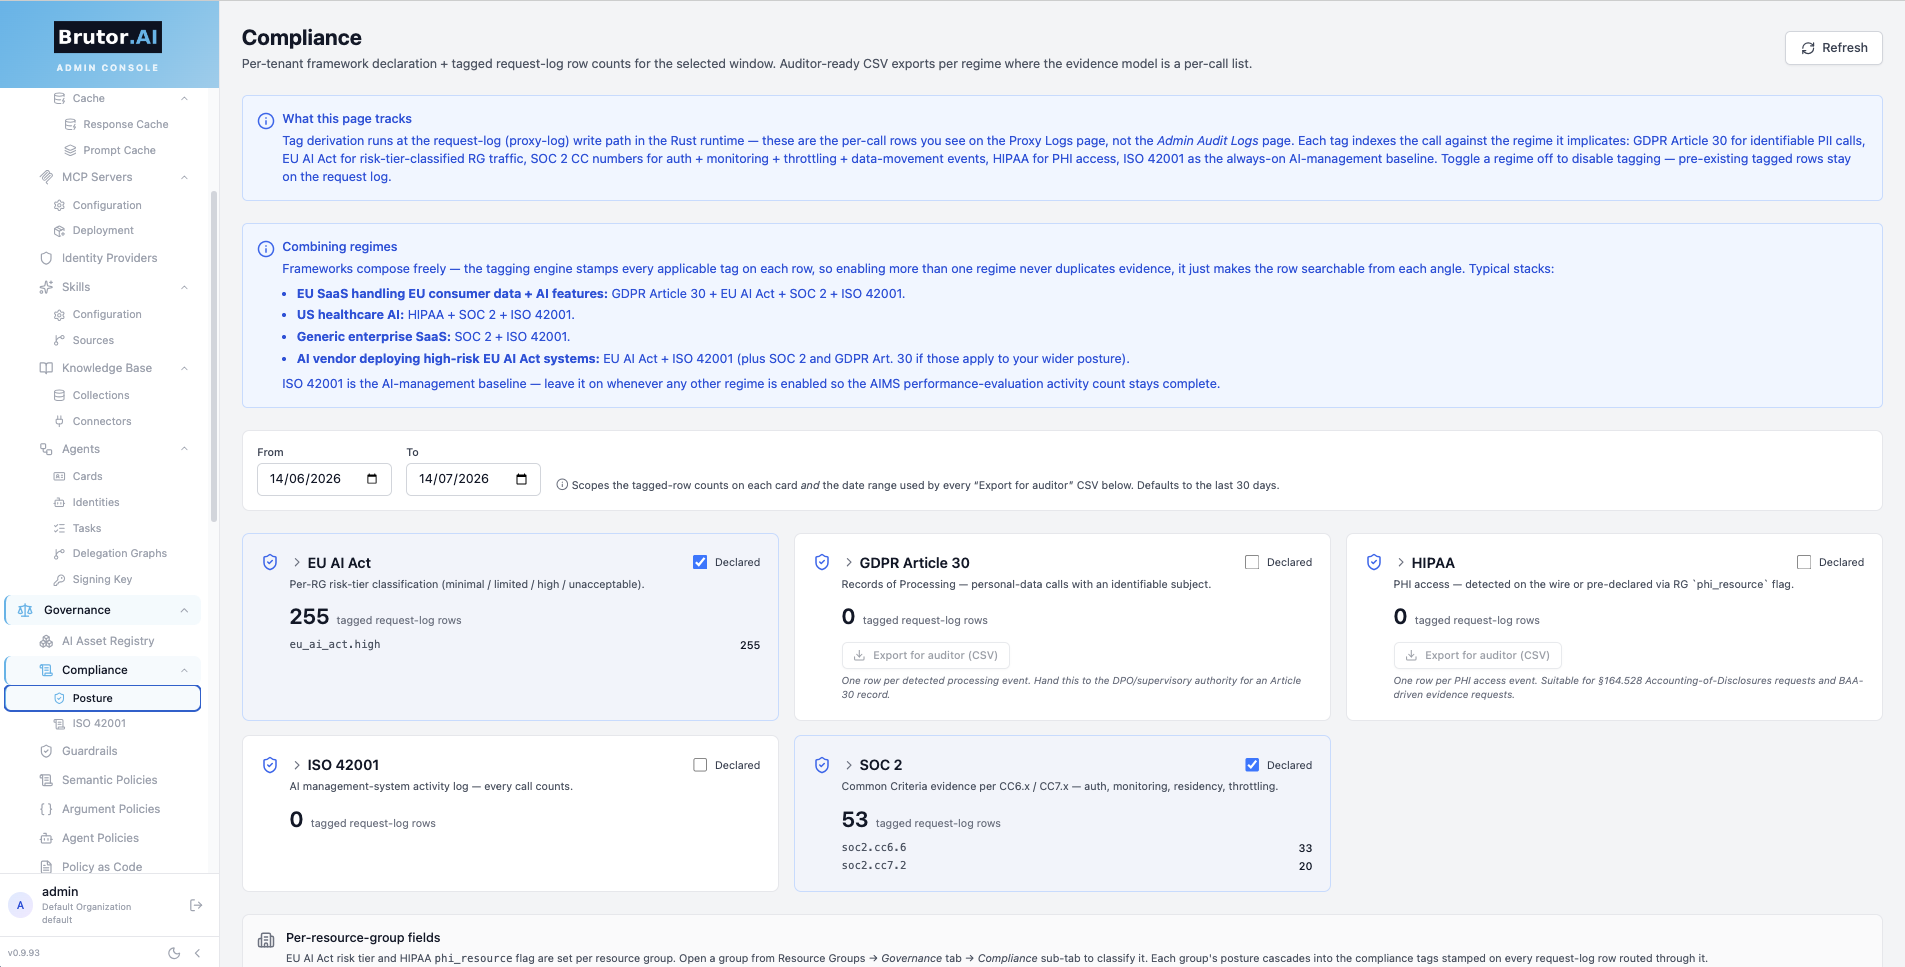This screenshot has height=967, width=1905.
Task: Click the logout icon next to admin
Action: click(x=196, y=905)
